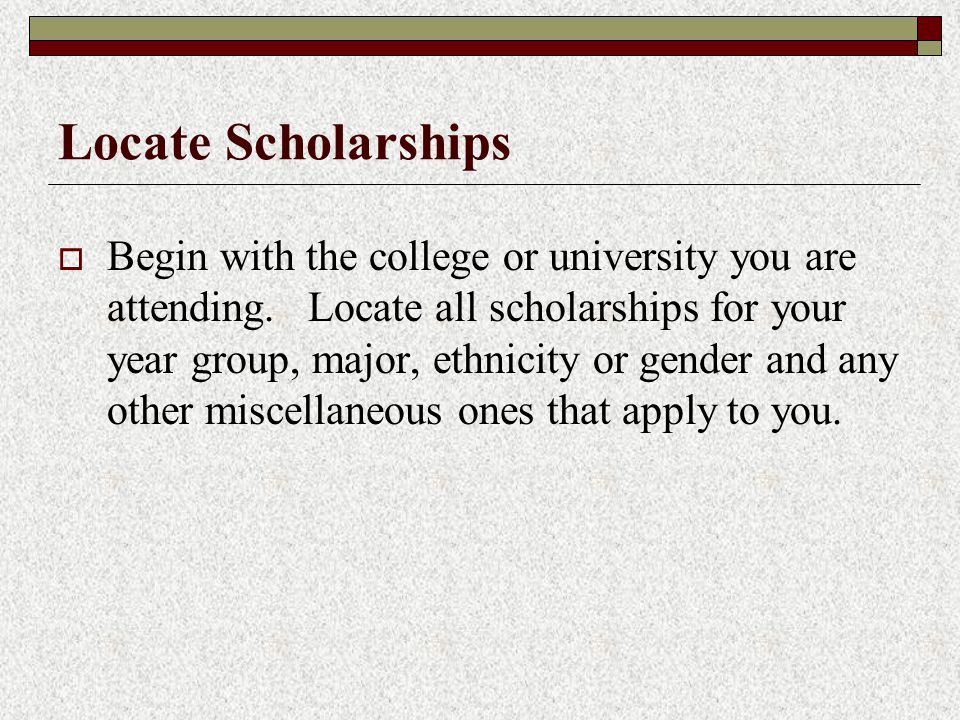Select the olive green header bar

click(x=473, y=29)
